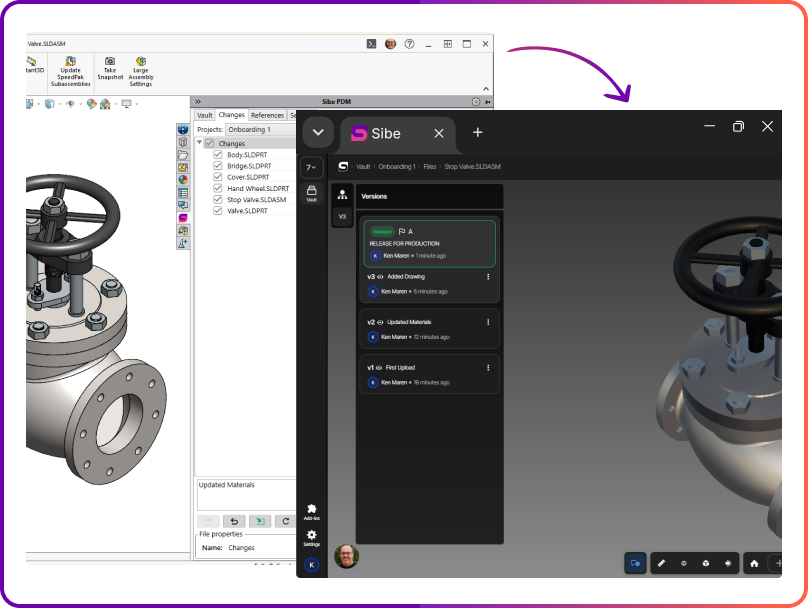The image size is (808, 608).
Task: Uncheck Bridge.SLDPRT checkbox
Action: click(218, 165)
